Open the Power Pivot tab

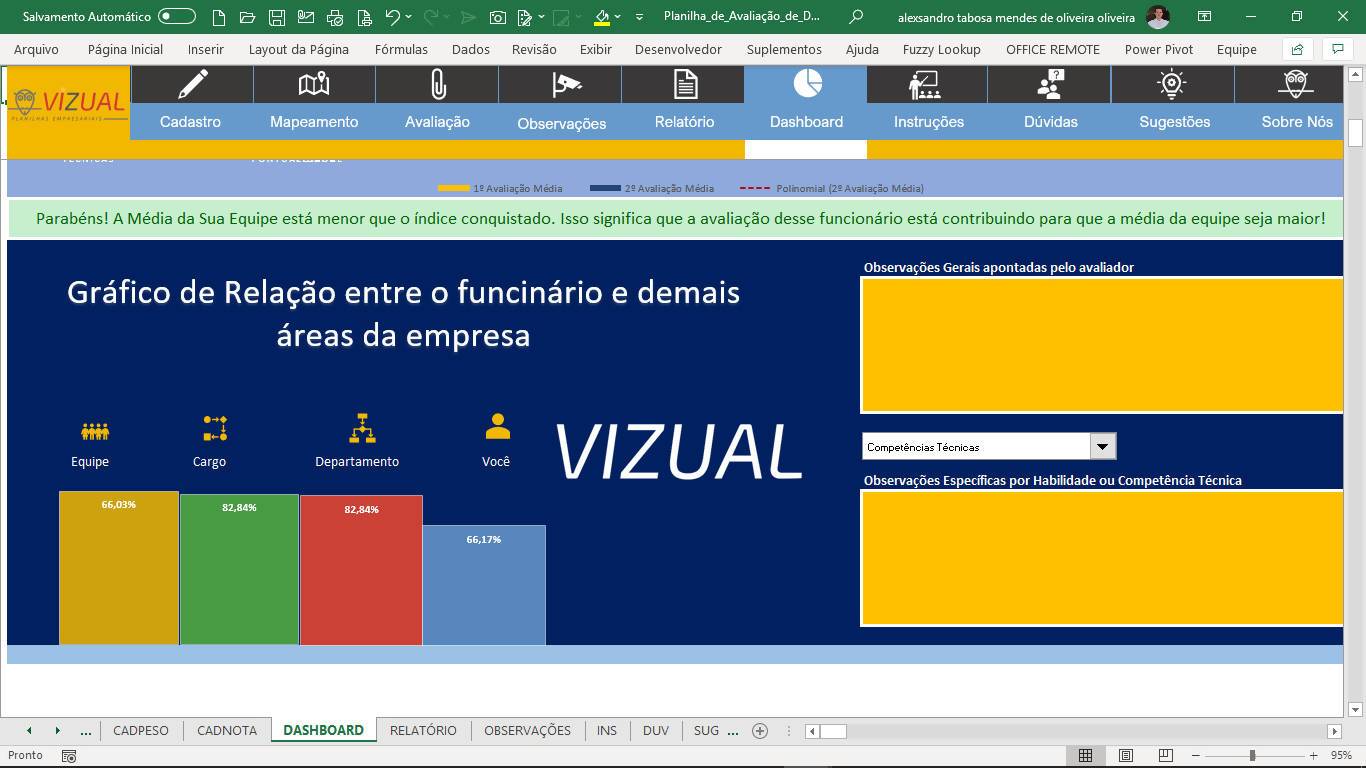point(1158,49)
